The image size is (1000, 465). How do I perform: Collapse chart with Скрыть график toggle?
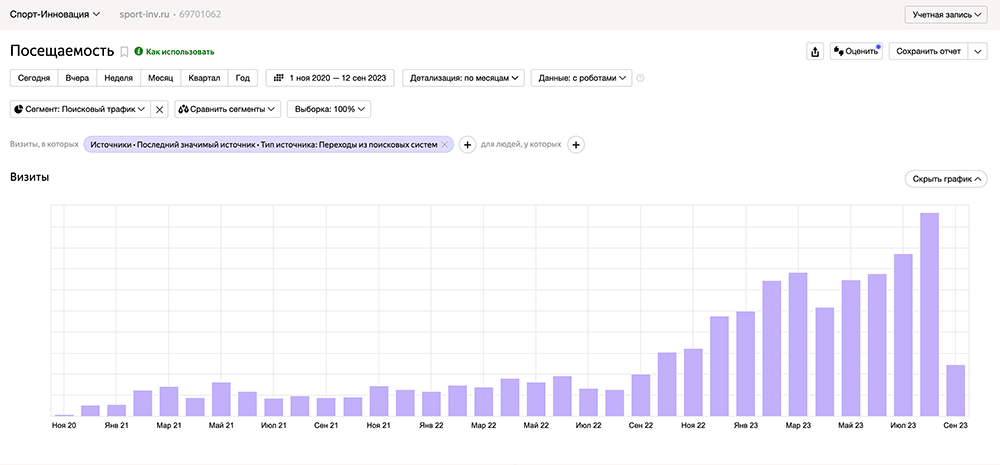pos(944,179)
